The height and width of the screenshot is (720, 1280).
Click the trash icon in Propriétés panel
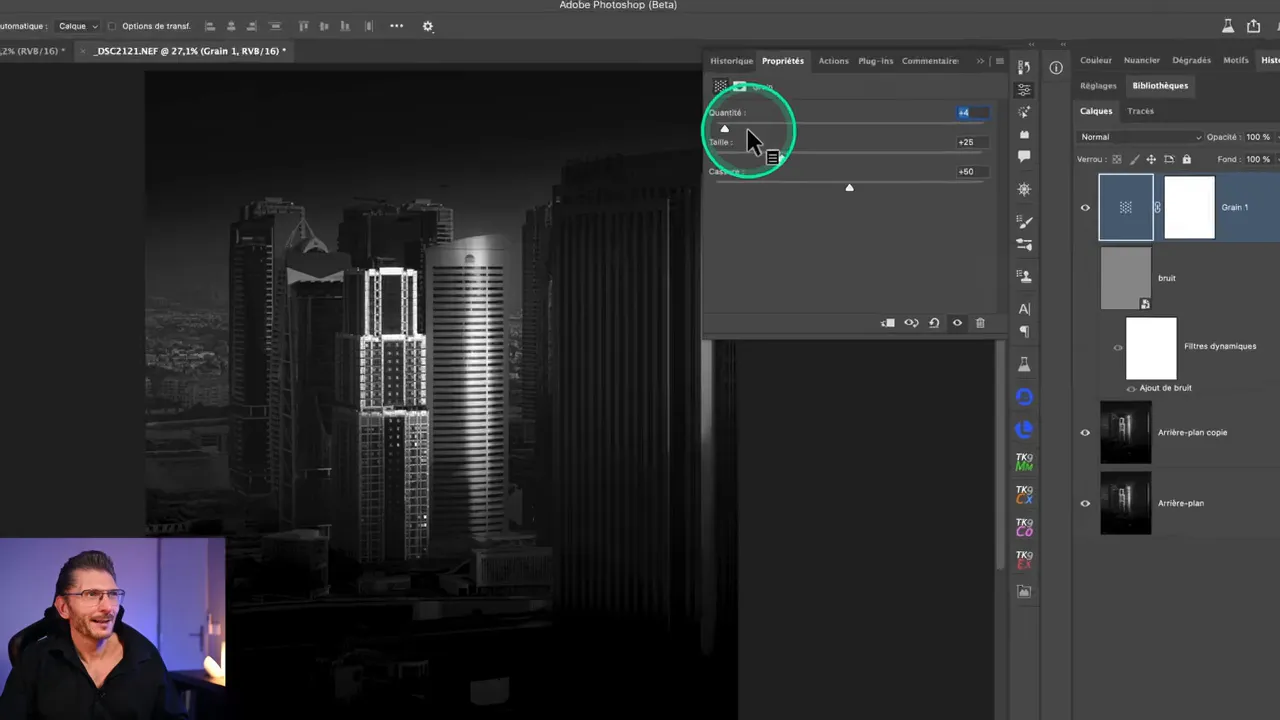980,323
